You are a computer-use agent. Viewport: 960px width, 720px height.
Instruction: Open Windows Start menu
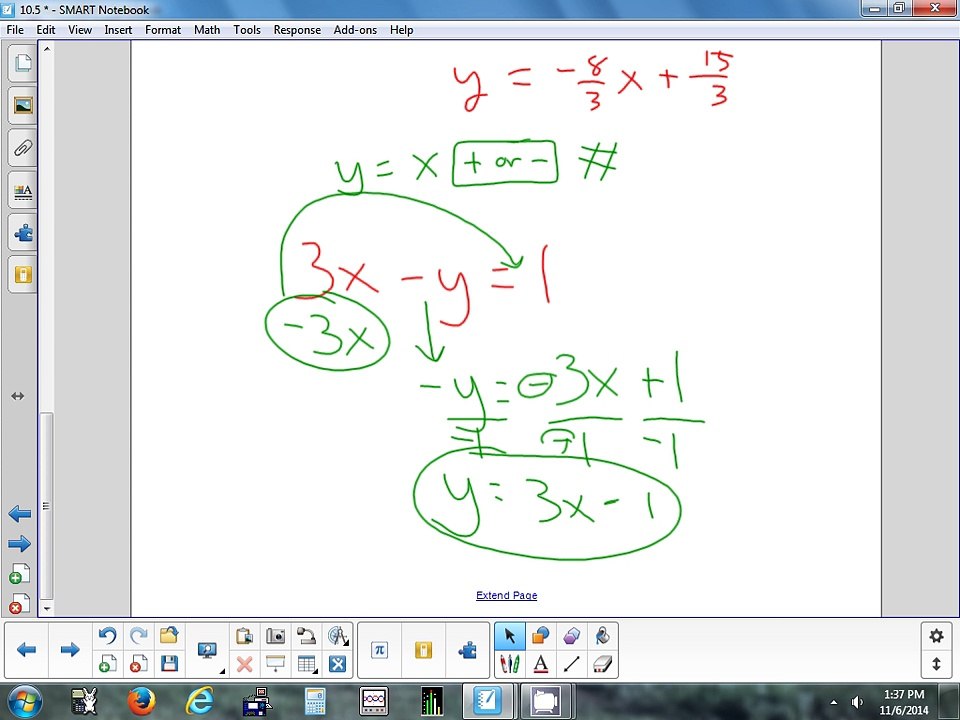24,702
